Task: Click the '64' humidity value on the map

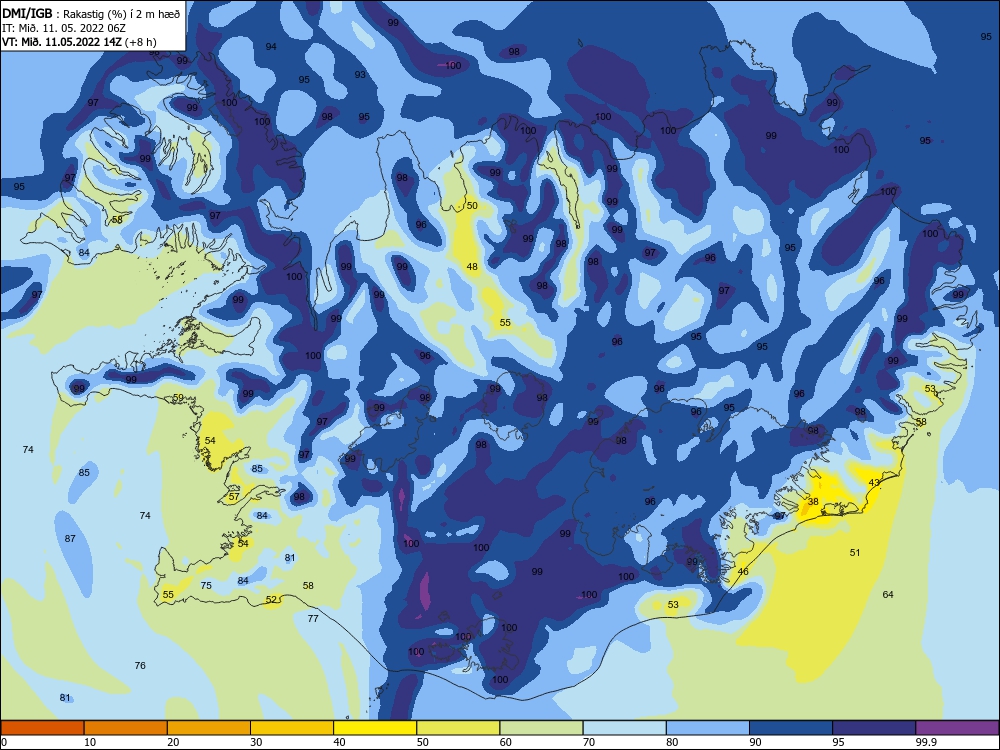Action: (888, 594)
